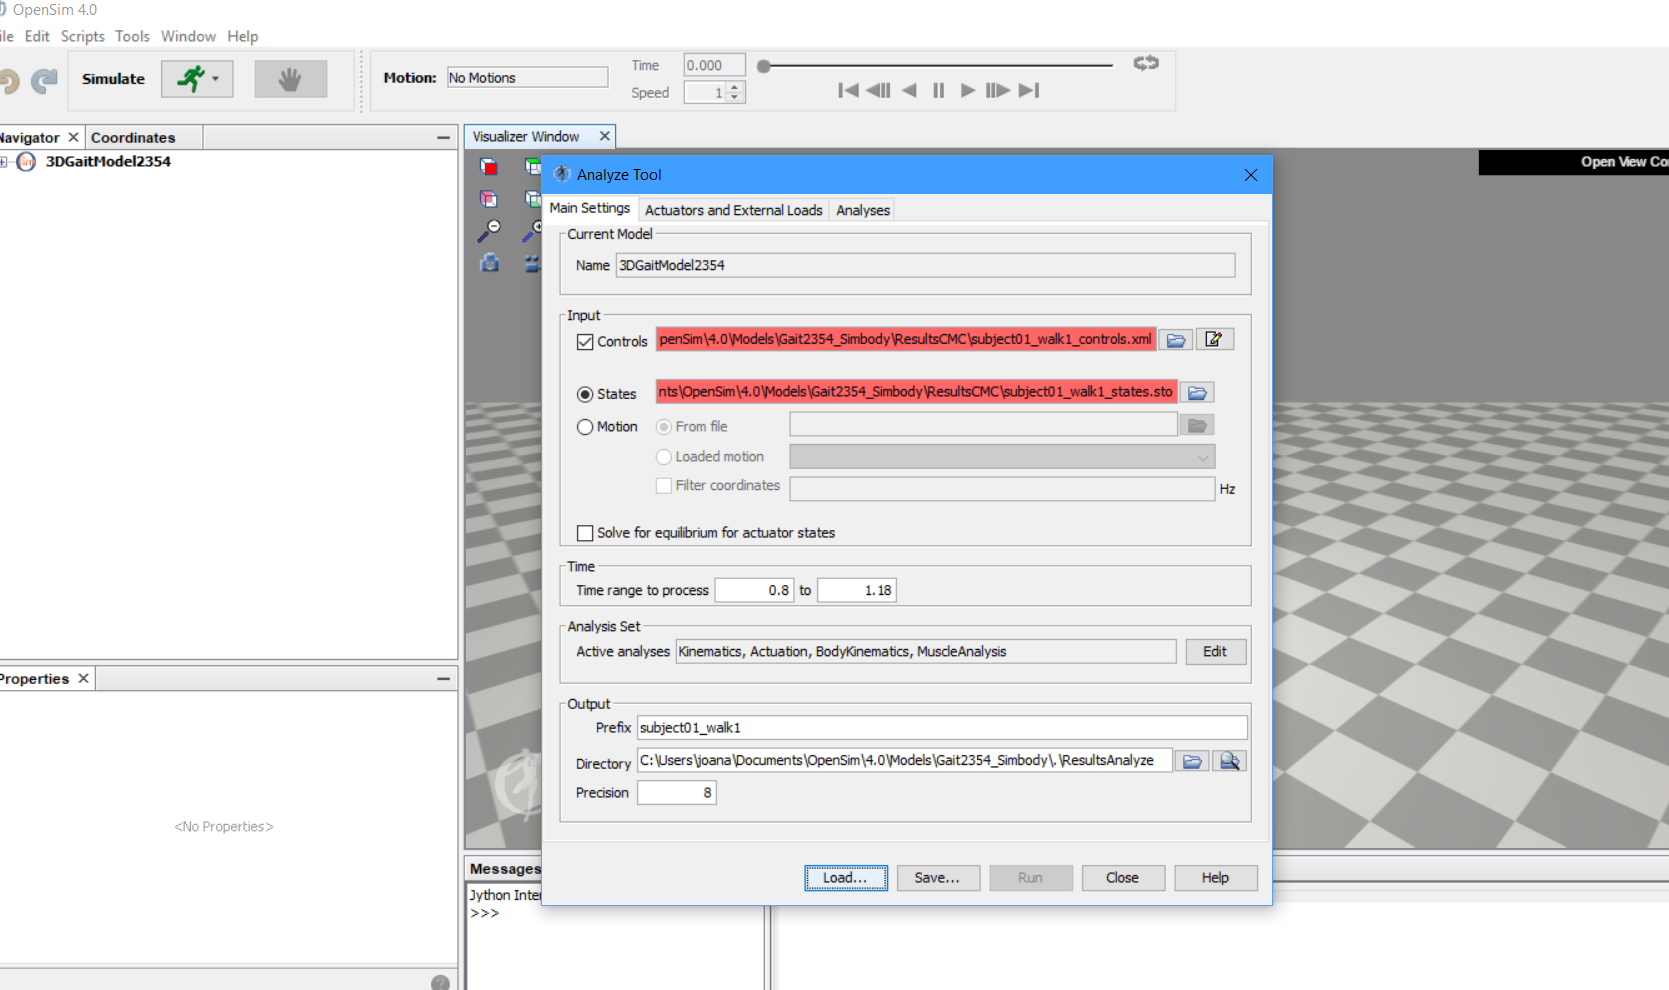Minimize the Navigator panel
Image resolution: width=1669 pixels, height=990 pixels.
click(443, 137)
